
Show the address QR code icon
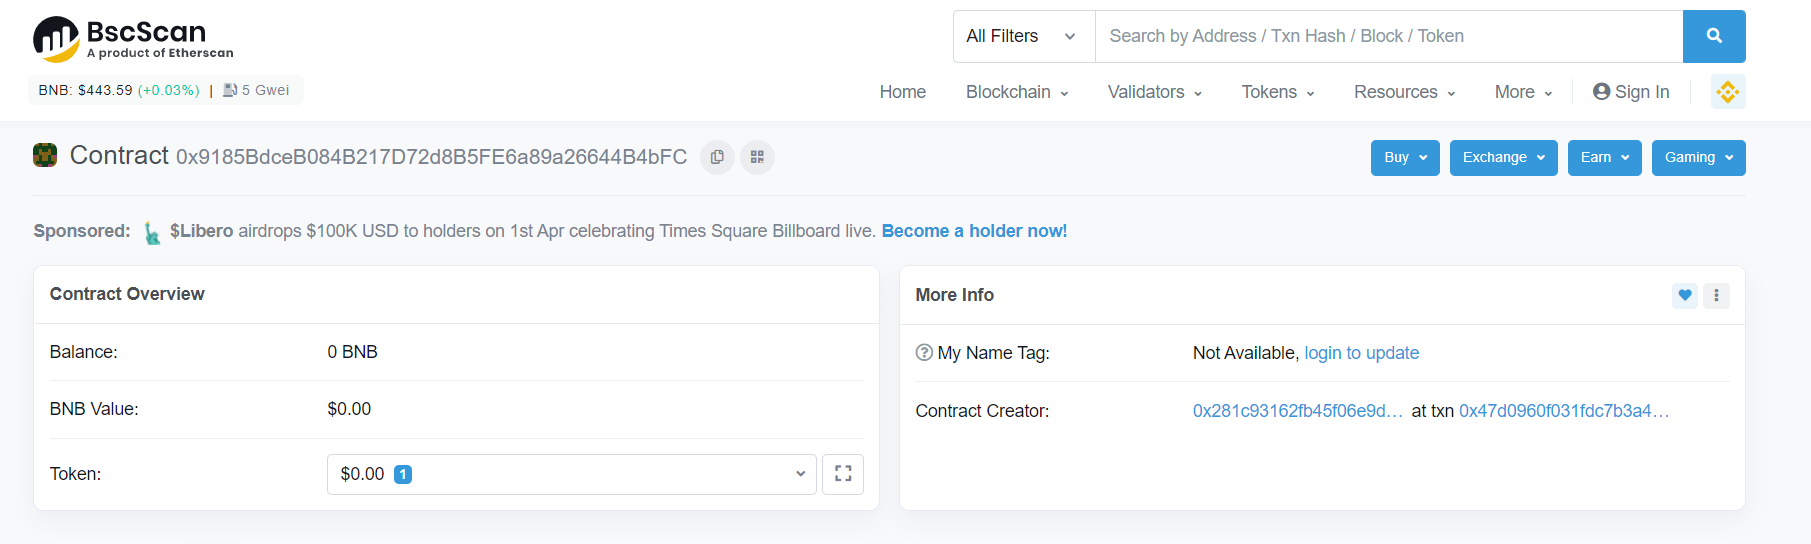757,157
